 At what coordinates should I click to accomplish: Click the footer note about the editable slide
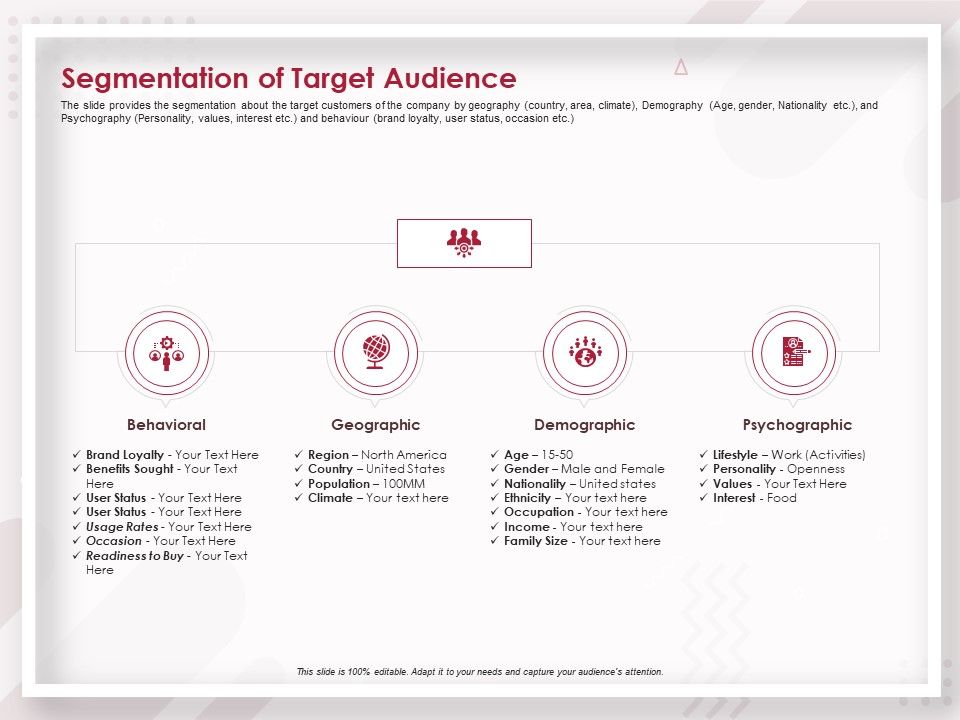click(480, 672)
